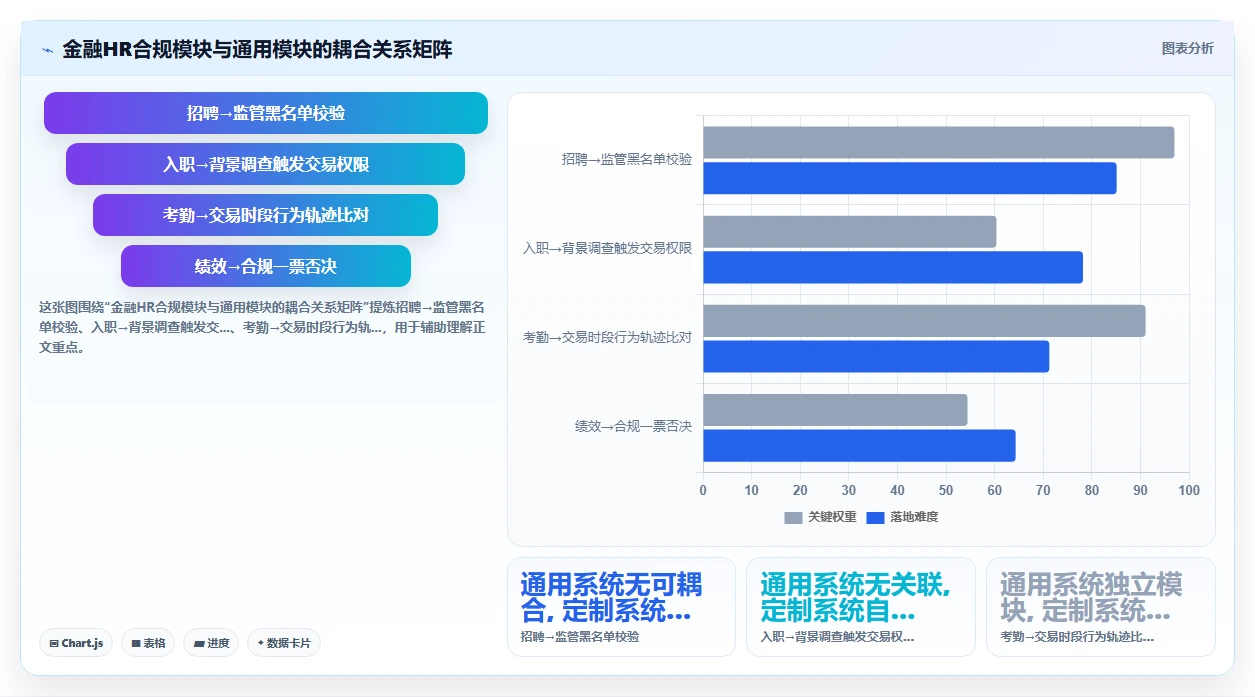Open the 通用系统独立模块 data card
The width and height of the screenshot is (1255, 697).
coord(1101,607)
